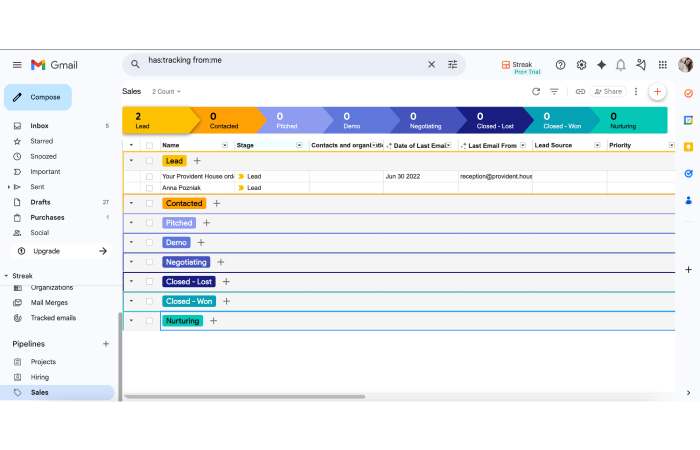This screenshot has width=700, height=450.
Task: Check the Lead group checkbox
Action: click(x=149, y=161)
